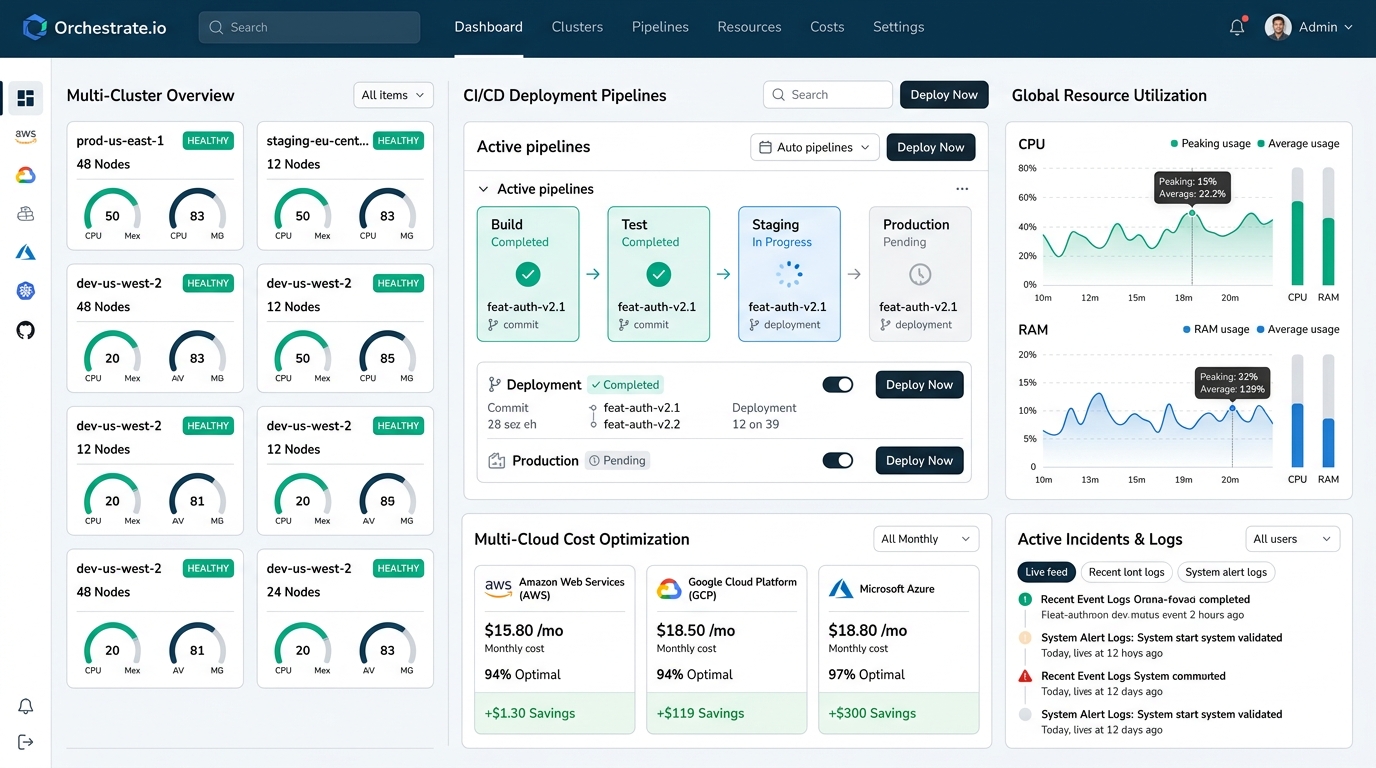Click Deploy Now in the Deployment row

(919, 385)
